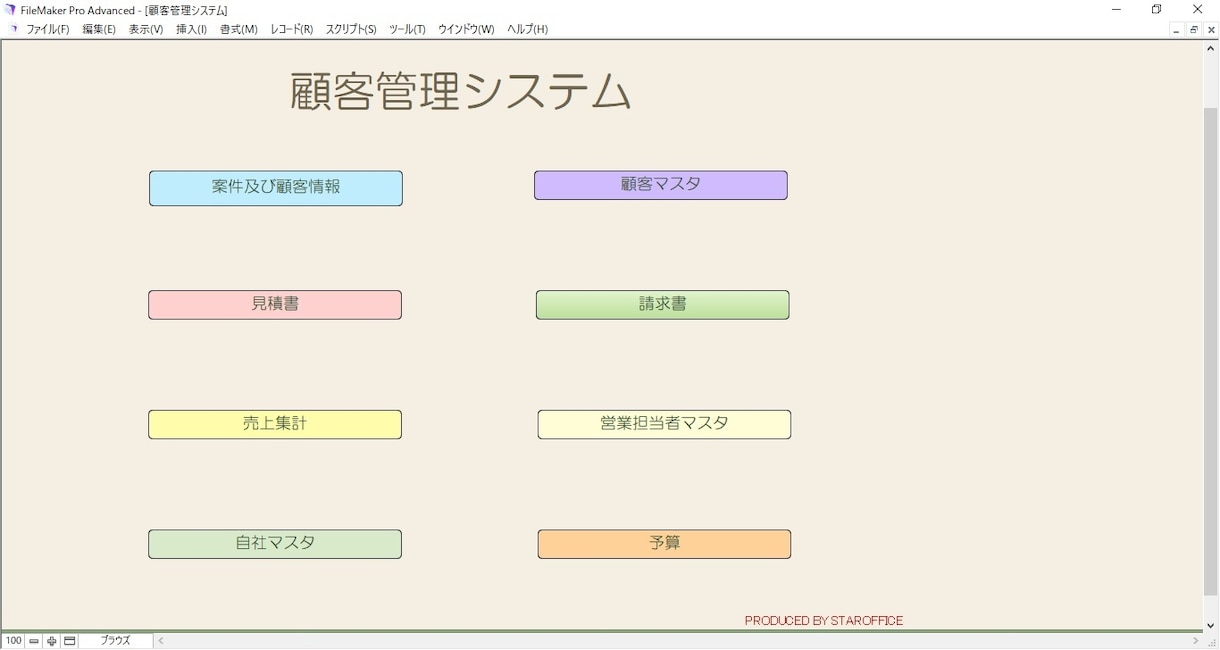Minimize the FileMaker Pro Advanced window
Image resolution: width=1220 pixels, height=650 pixels.
pyautogui.click(x=1116, y=10)
